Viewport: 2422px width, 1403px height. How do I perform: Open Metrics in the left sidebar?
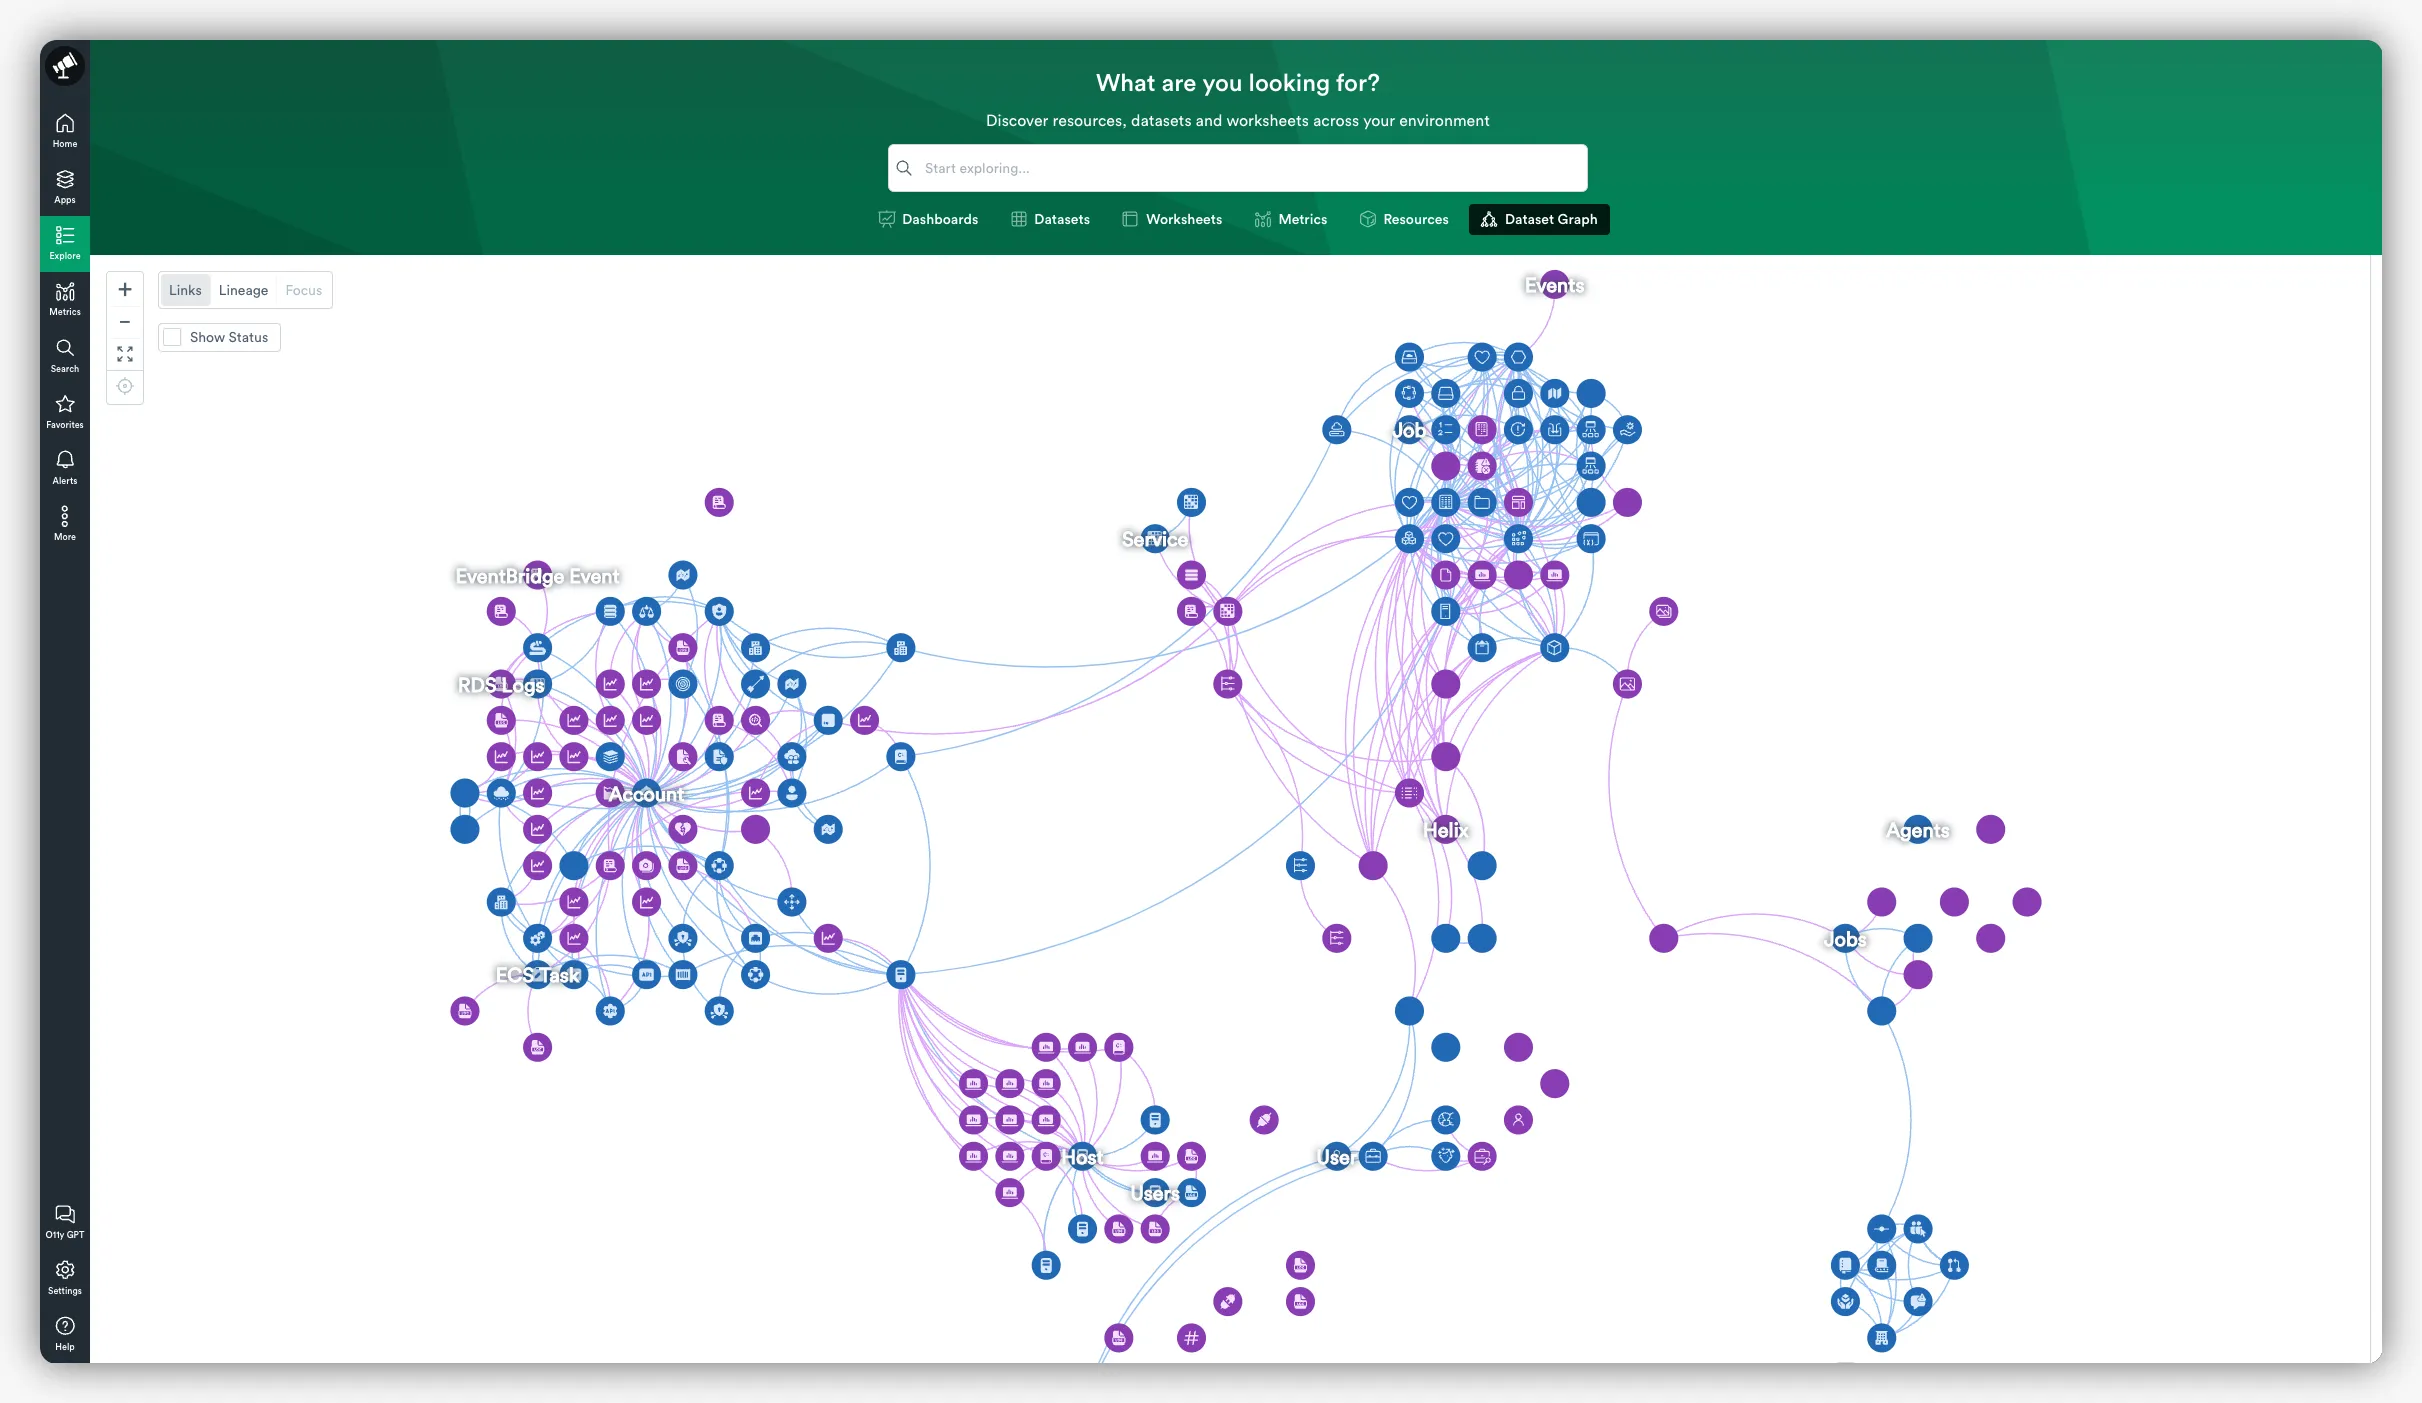tap(65, 299)
